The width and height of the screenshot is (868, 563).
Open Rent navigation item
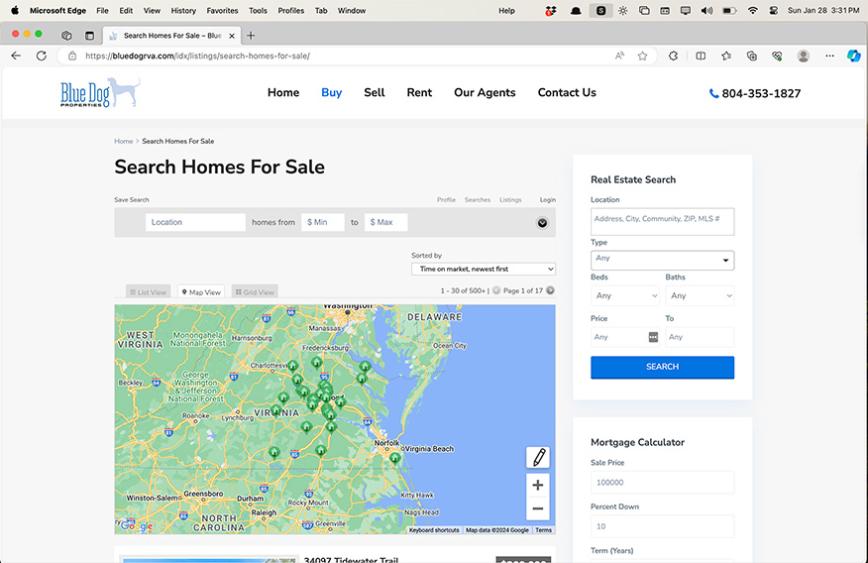(419, 92)
